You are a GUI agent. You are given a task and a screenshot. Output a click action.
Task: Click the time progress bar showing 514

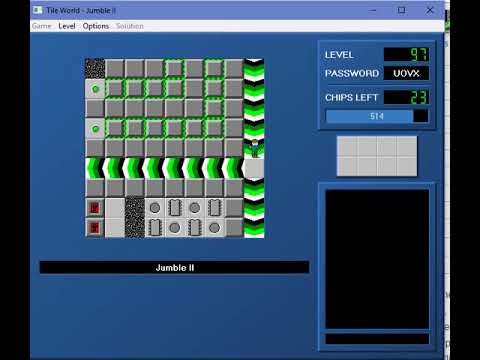coord(377,116)
